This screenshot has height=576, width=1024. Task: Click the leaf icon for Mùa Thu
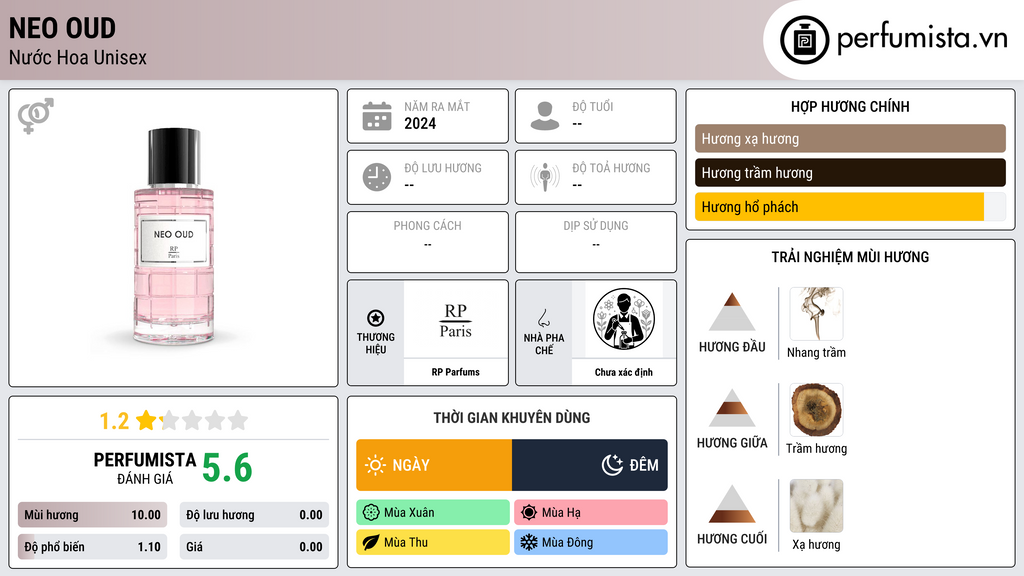pos(371,543)
